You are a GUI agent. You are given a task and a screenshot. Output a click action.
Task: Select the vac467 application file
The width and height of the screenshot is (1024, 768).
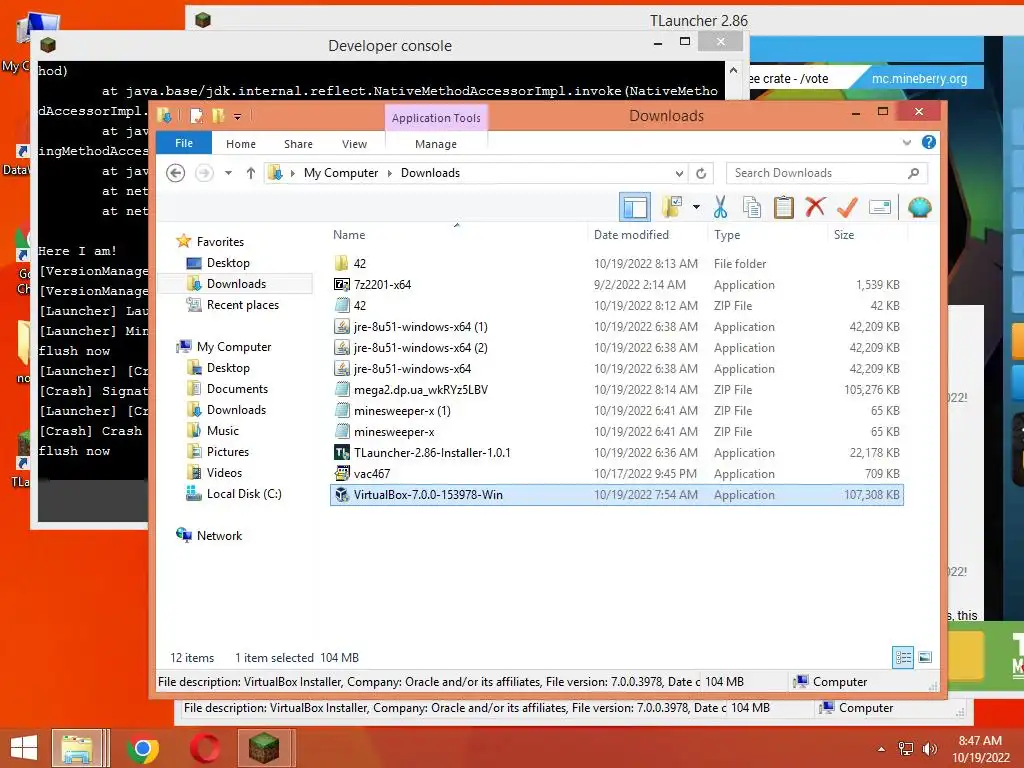tap(616, 473)
